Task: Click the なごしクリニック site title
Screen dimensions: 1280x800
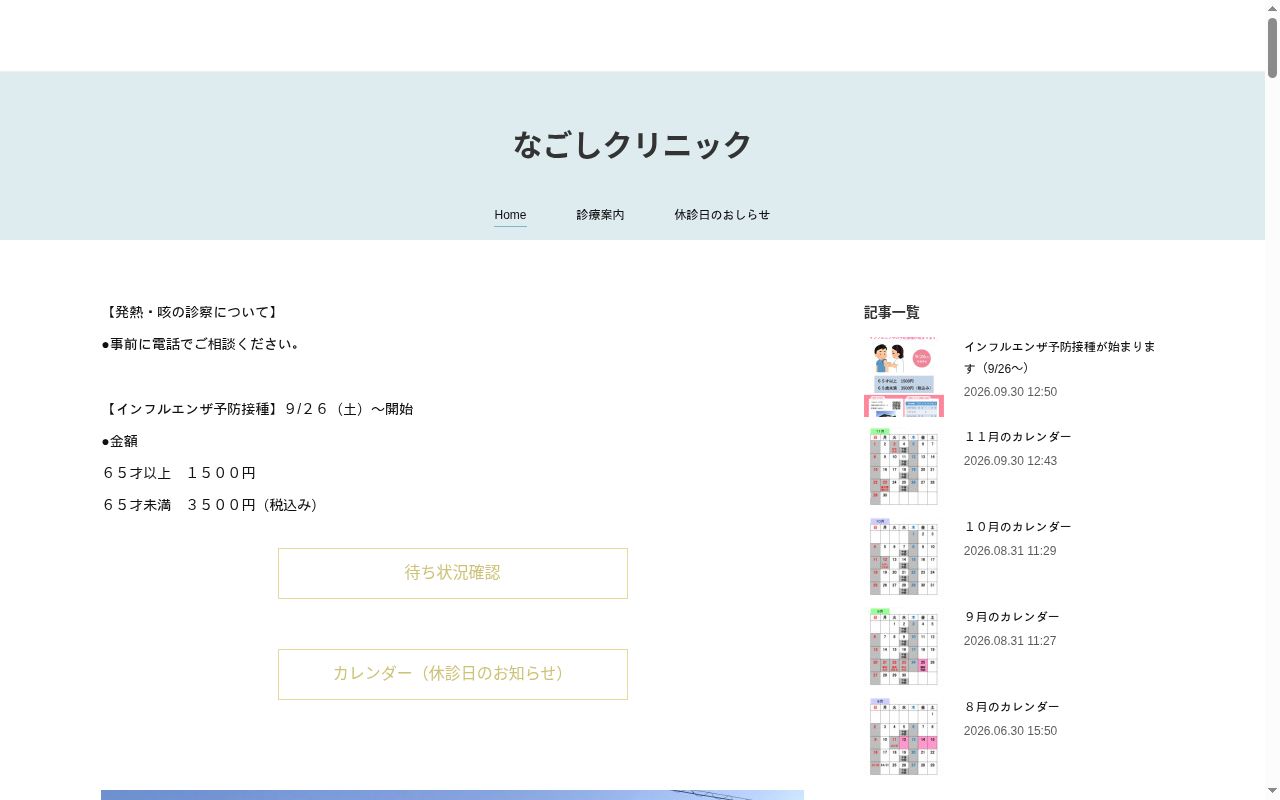Action: pos(632,145)
